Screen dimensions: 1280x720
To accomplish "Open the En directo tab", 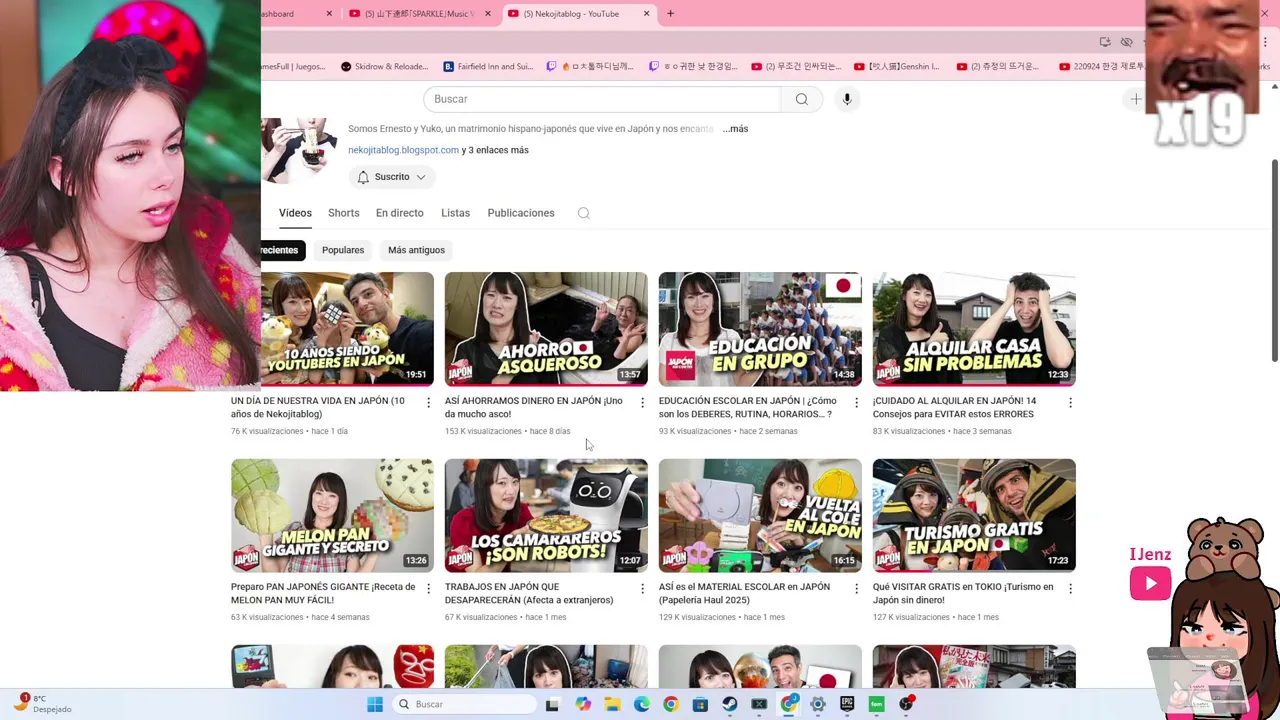I will pos(399,213).
